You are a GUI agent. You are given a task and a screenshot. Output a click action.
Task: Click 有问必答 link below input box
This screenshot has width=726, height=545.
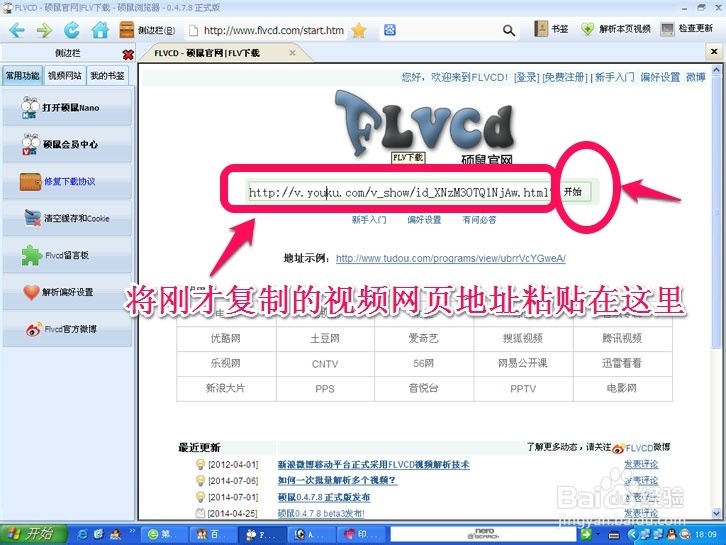coord(479,220)
